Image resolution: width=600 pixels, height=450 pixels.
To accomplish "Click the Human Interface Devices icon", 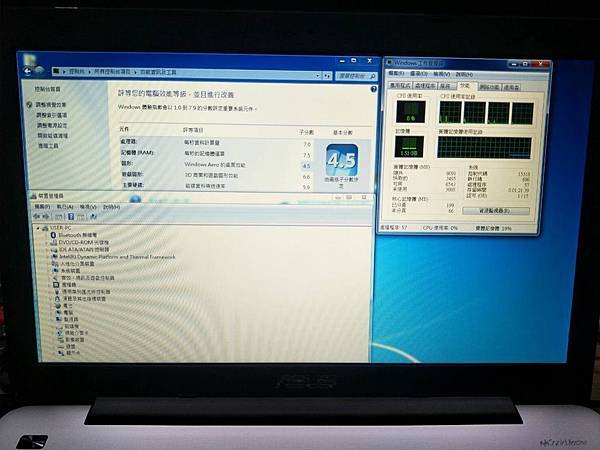I will pyautogui.click(x=55, y=264).
